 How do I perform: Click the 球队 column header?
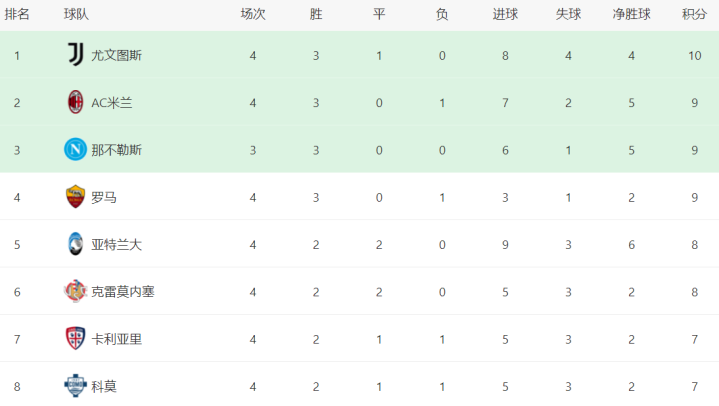click(76, 14)
